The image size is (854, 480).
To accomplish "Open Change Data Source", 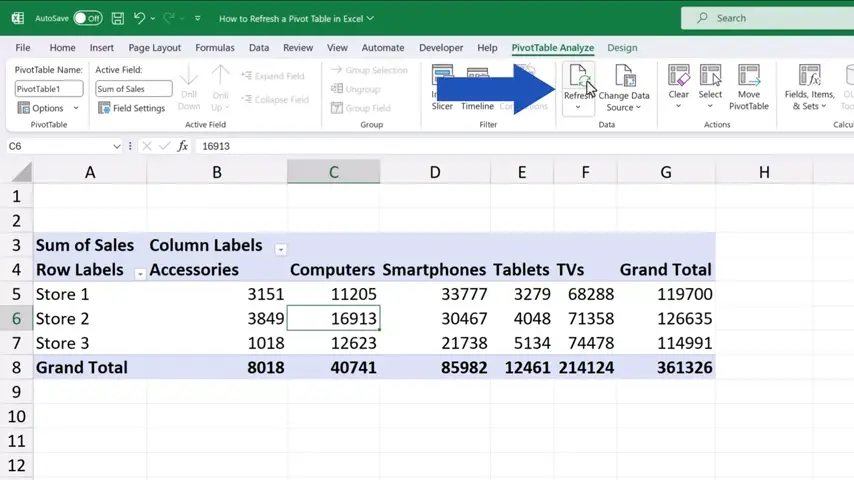I will [x=624, y=88].
